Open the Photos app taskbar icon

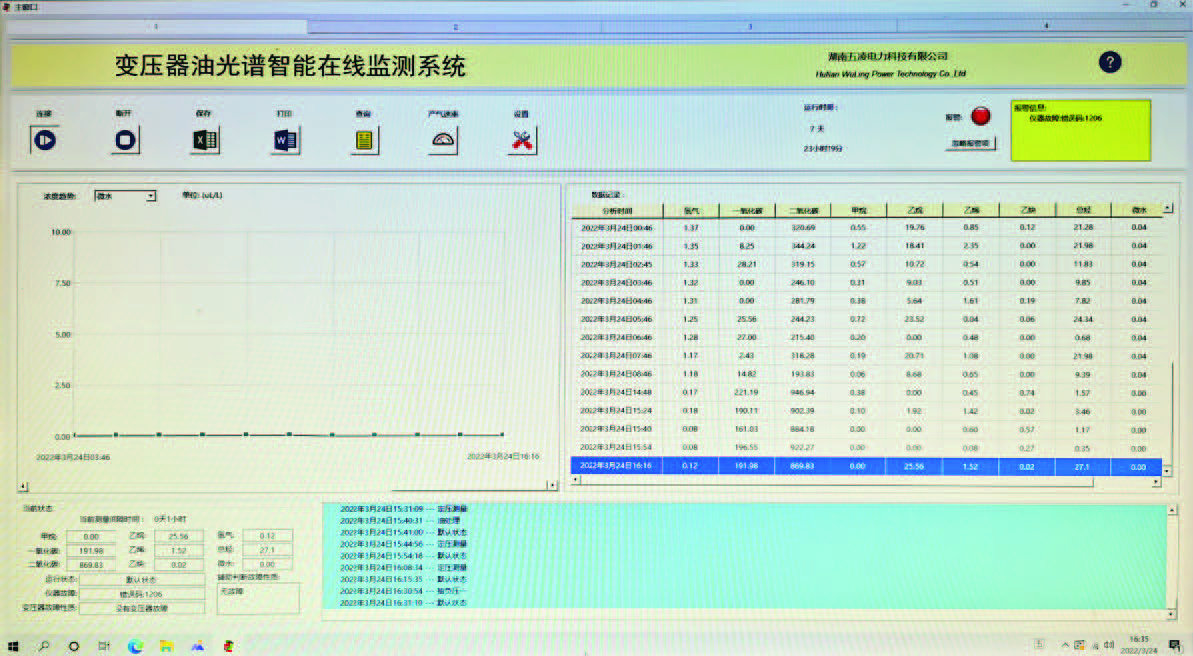tap(197, 646)
